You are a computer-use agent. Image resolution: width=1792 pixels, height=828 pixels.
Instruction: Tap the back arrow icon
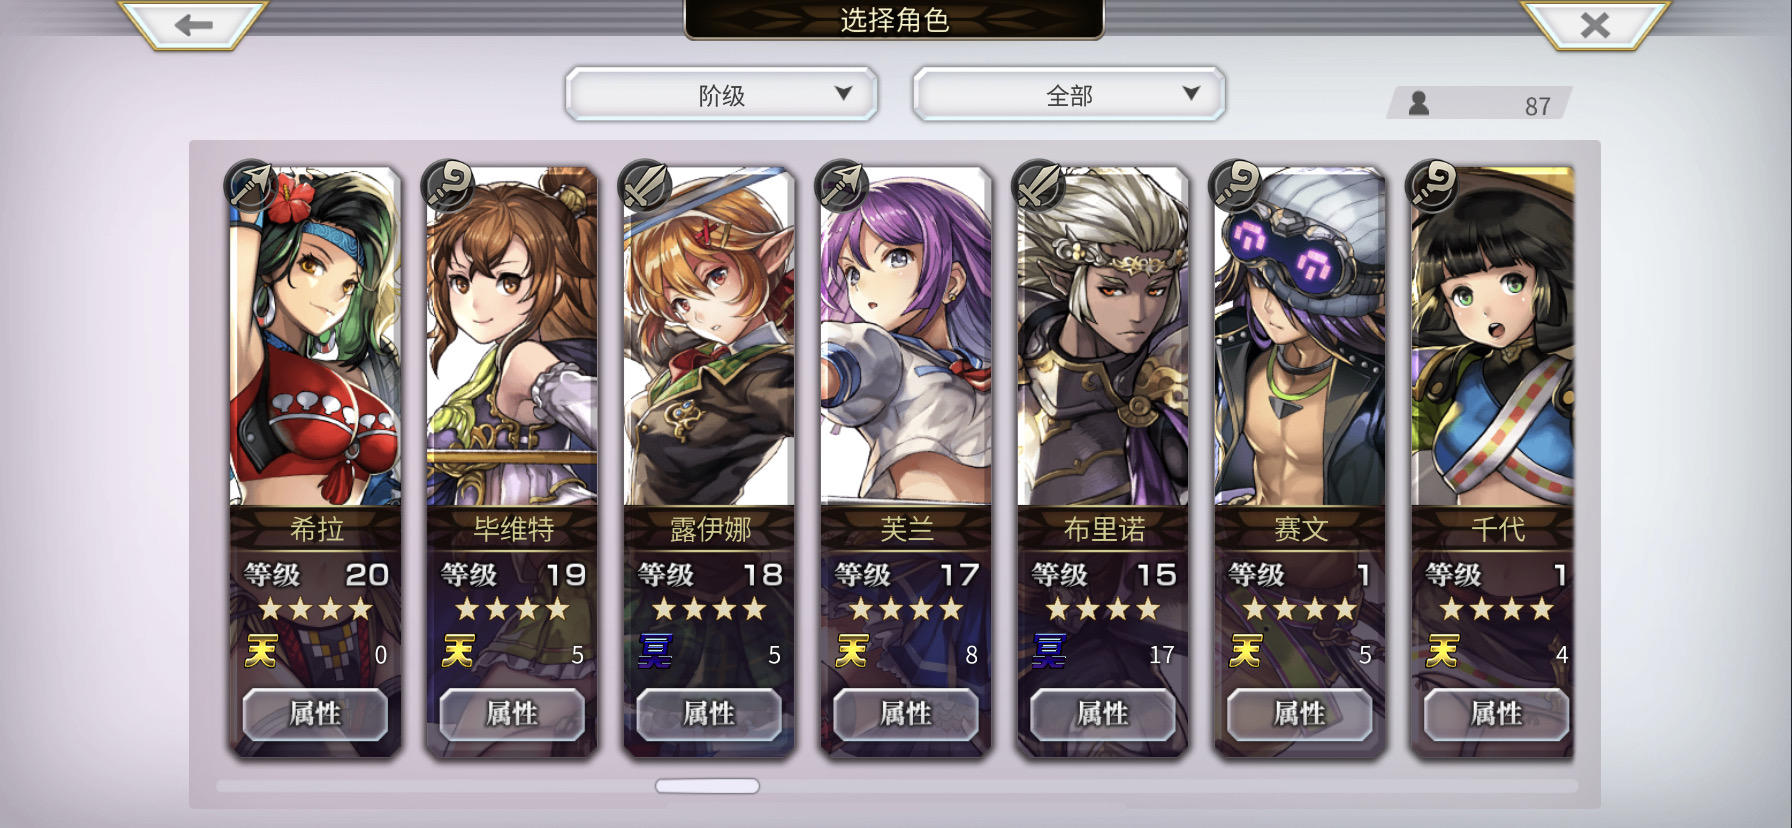[193, 25]
